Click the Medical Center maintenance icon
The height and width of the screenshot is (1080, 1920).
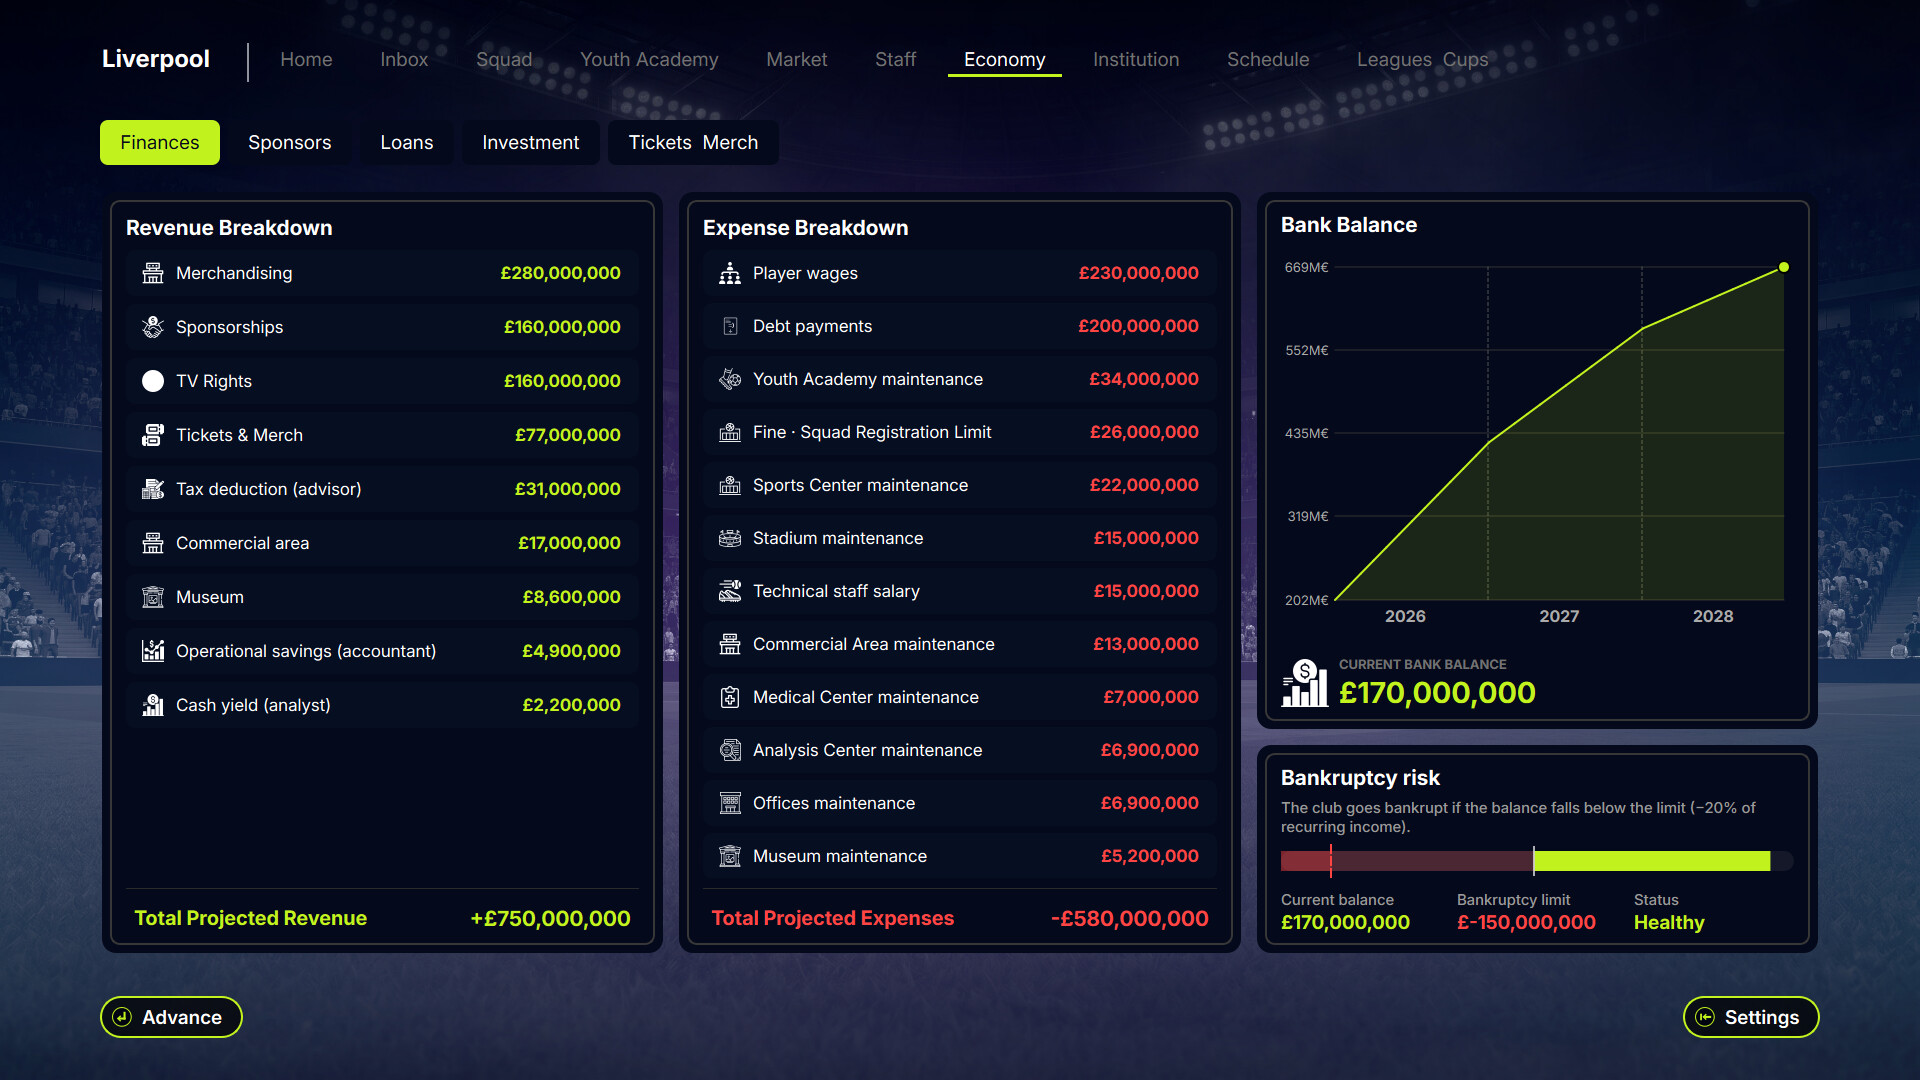730,697
